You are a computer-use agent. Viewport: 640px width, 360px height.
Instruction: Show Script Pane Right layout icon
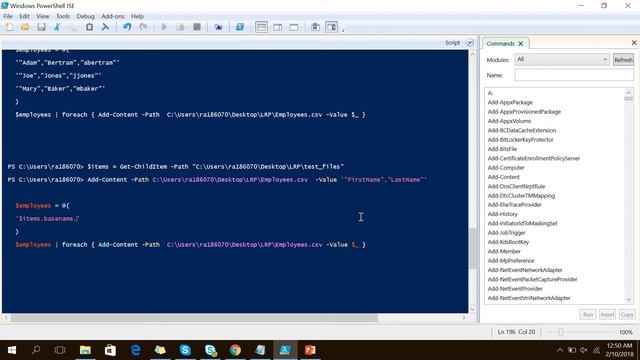[x=278, y=27]
